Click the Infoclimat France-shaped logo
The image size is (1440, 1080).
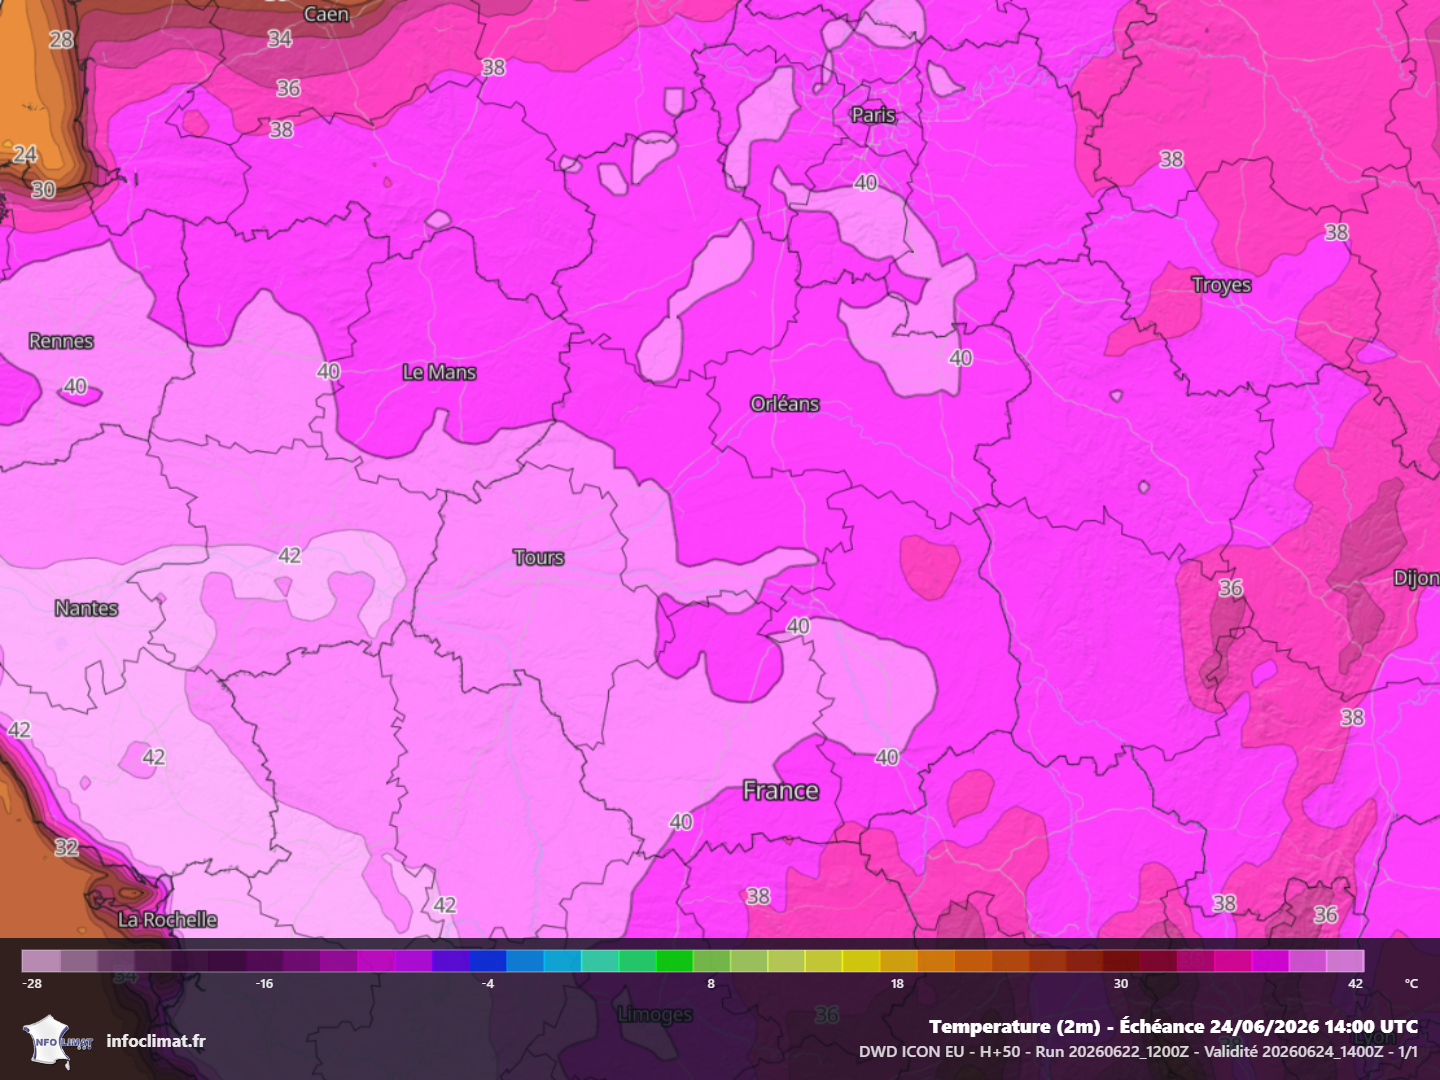tap(58, 1041)
